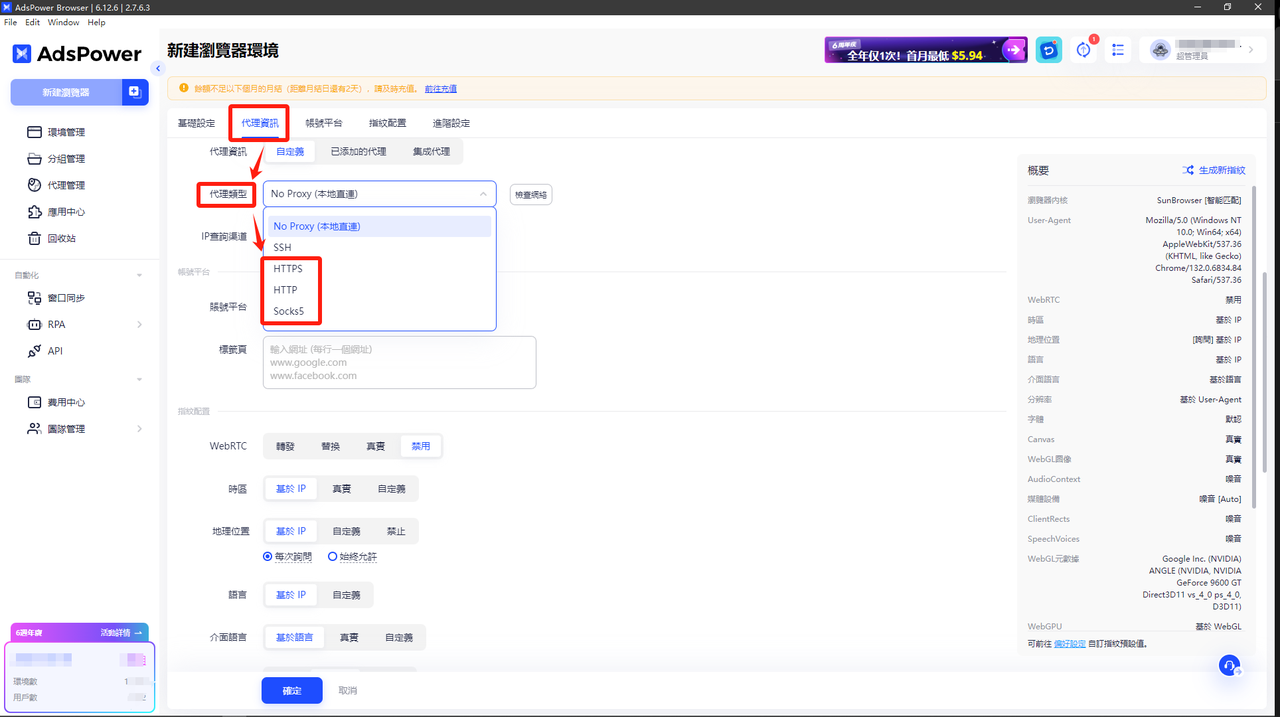
Task: Set WebRTC option to 禁用
Action: pos(420,446)
